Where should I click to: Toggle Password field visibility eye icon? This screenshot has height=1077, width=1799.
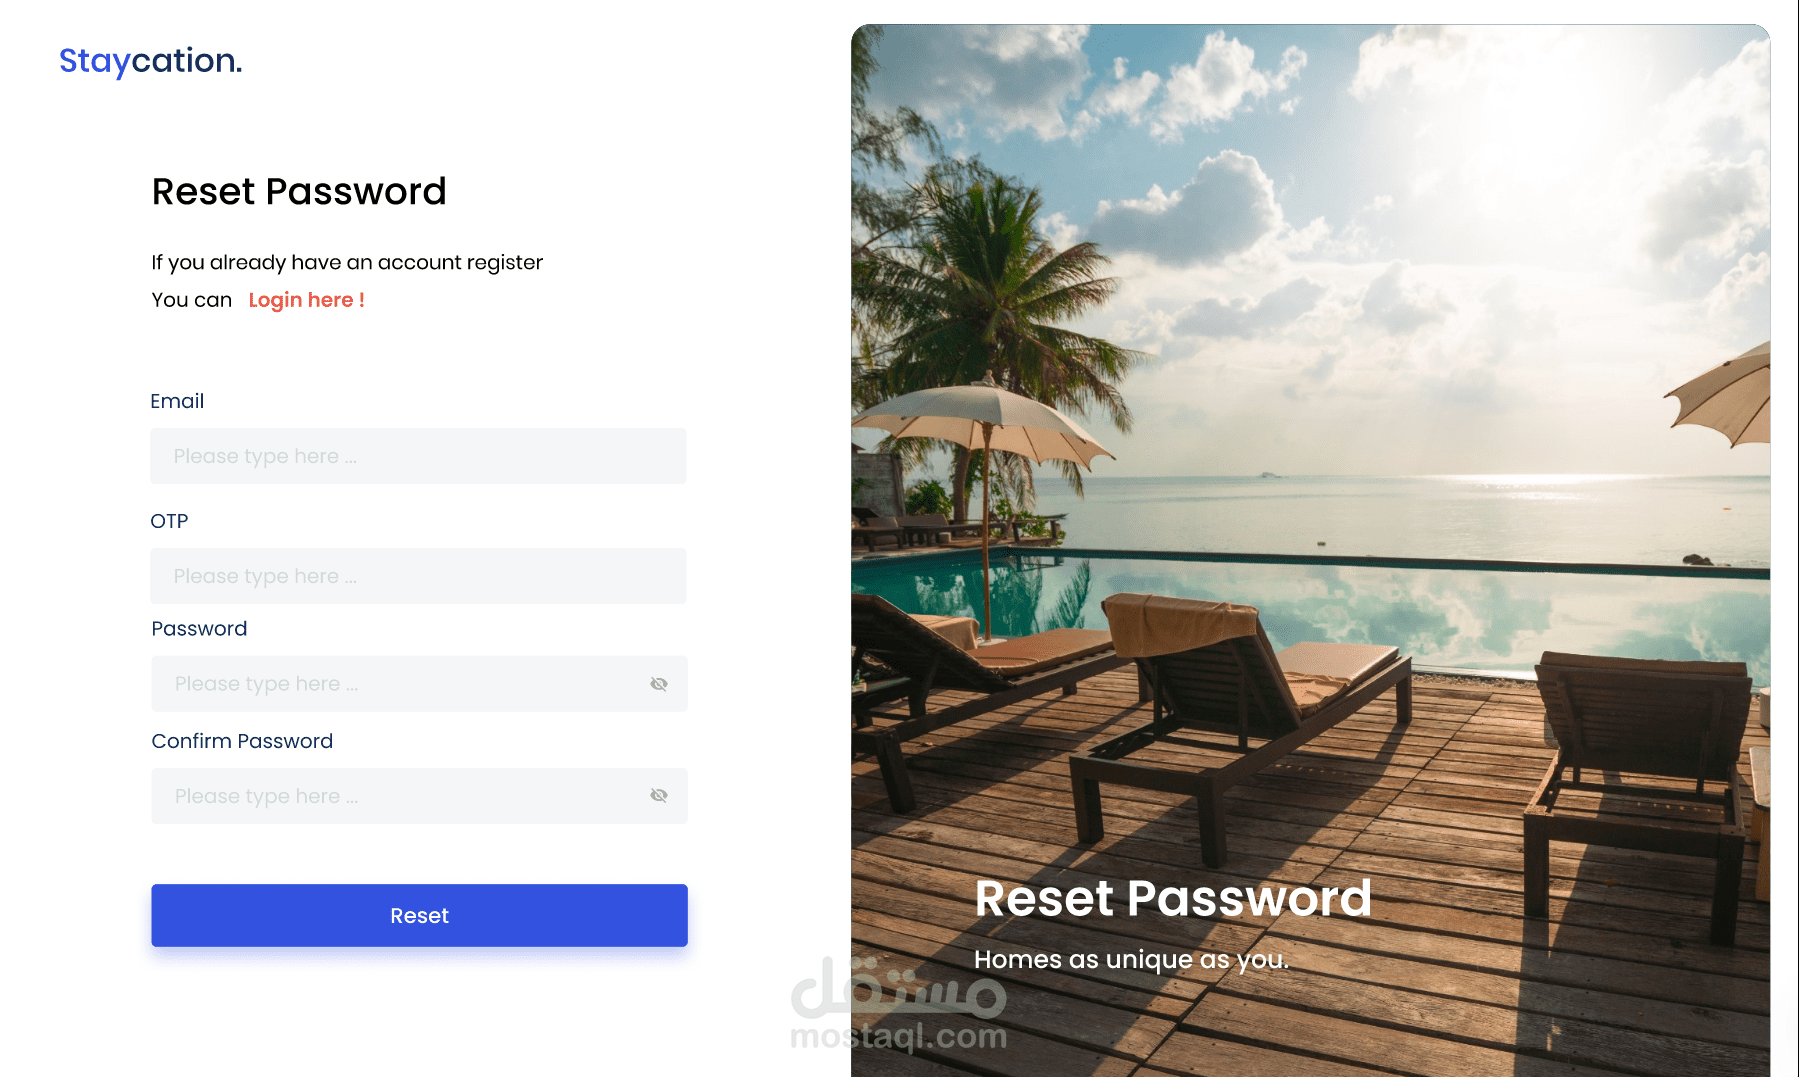(x=658, y=684)
